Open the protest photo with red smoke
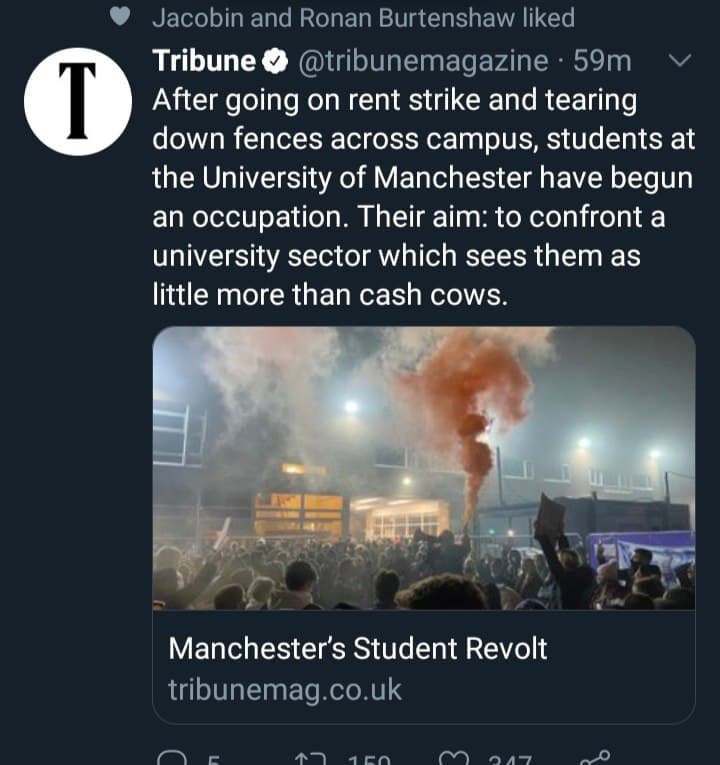 pyautogui.click(x=424, y=468)
